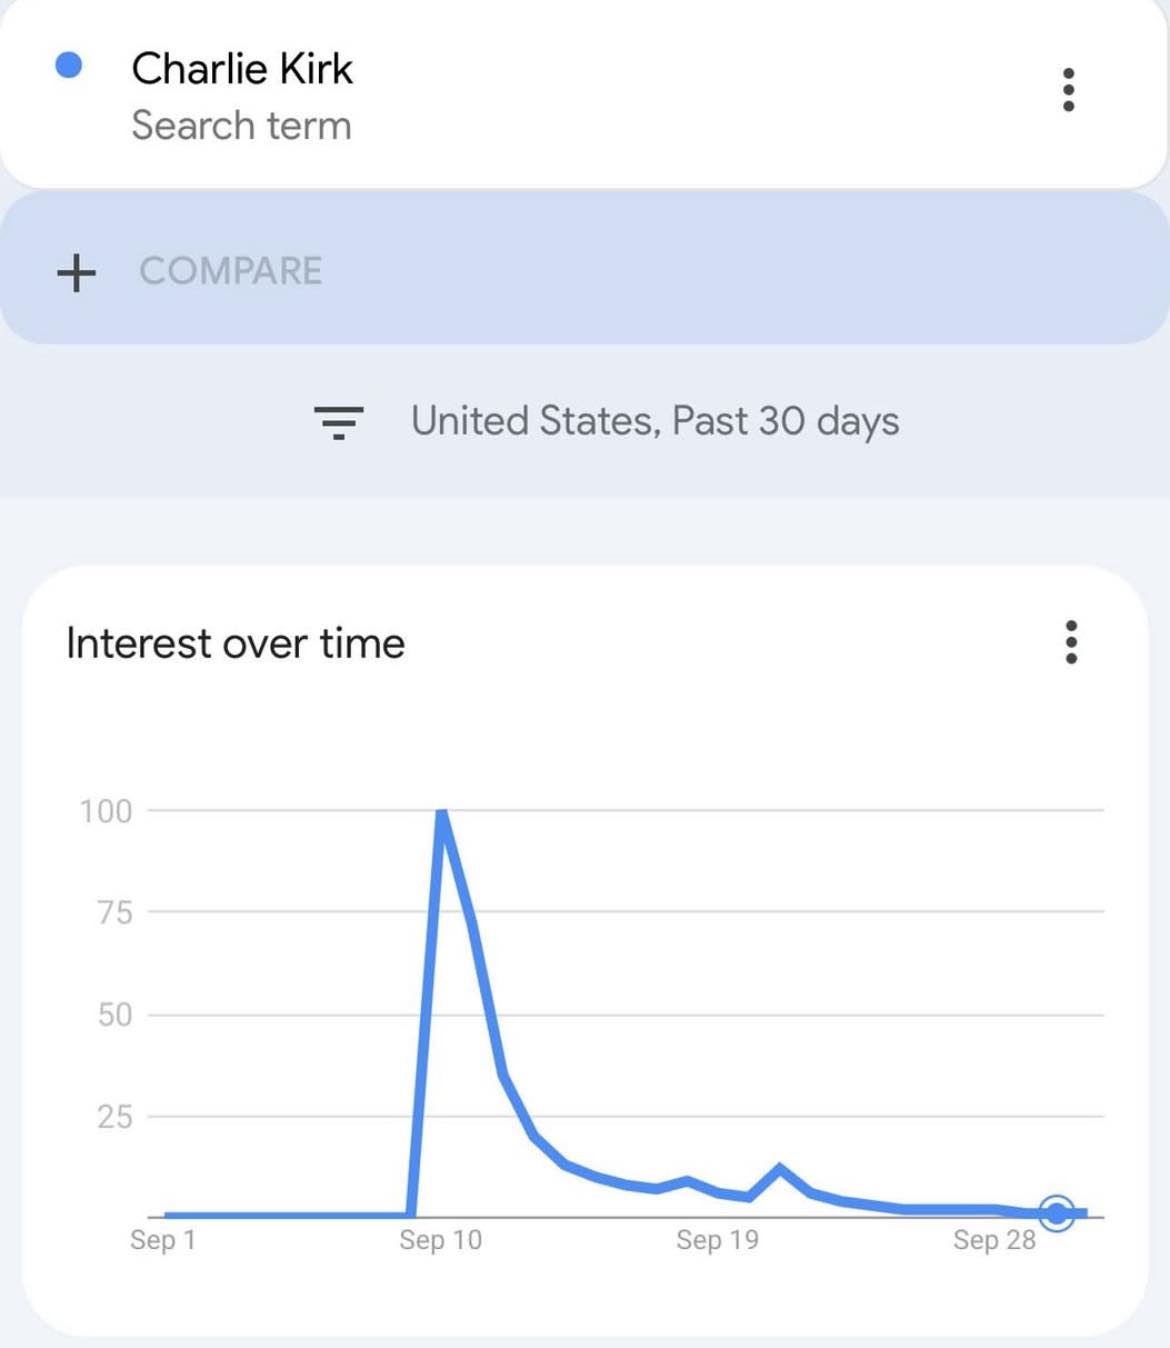This screenshot has height=1348, width=1170.
Task: Tap the filter lines icon
Action: [338, 422]
